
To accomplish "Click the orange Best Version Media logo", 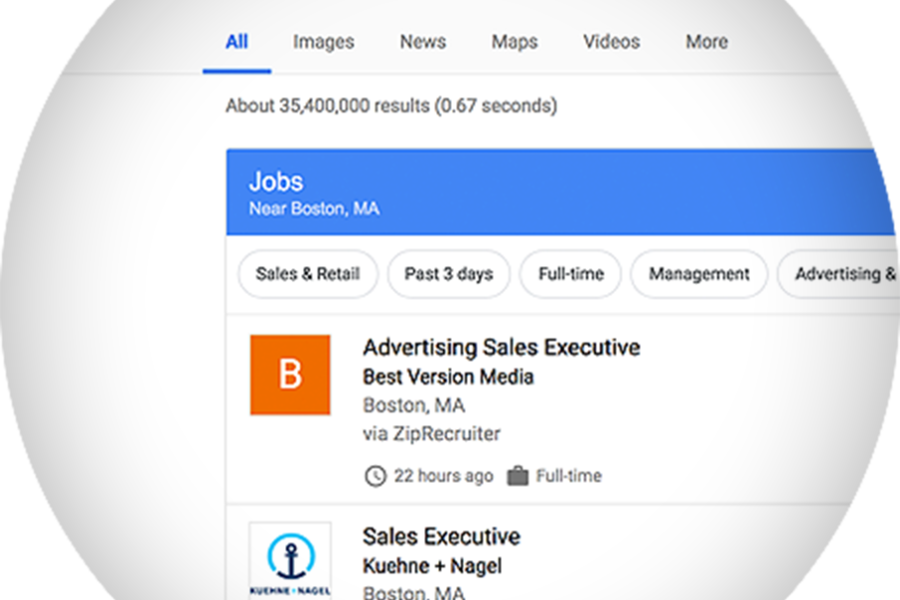I will [290, 375].
